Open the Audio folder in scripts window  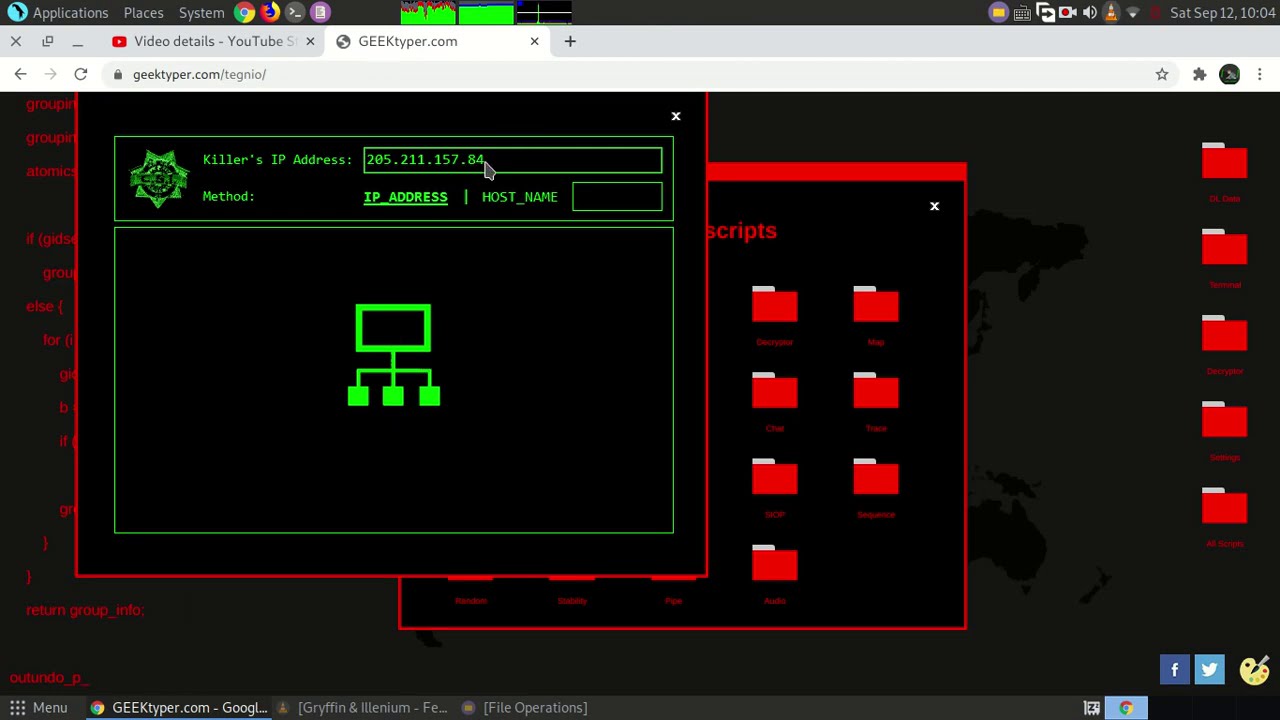(x=775, y=564)
